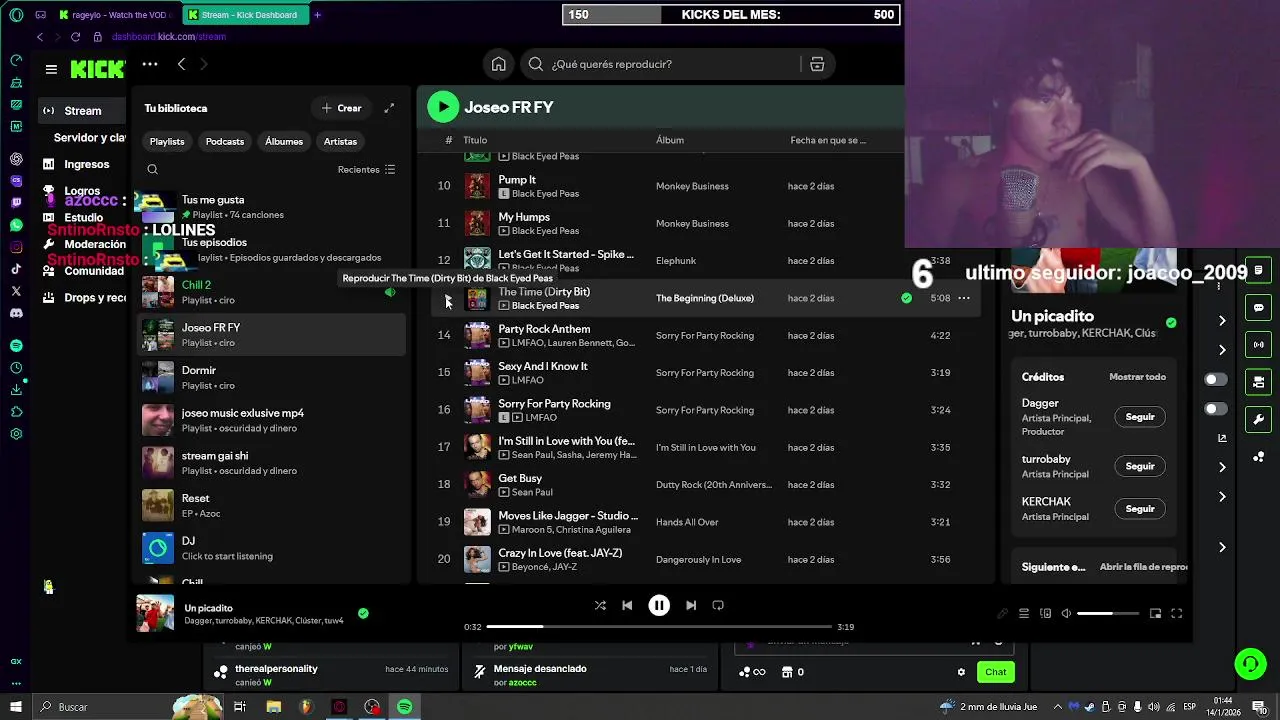The image size is (1280, 720).
Task: Open TikTok from the browser sidebar
Action: click(16, 269)
